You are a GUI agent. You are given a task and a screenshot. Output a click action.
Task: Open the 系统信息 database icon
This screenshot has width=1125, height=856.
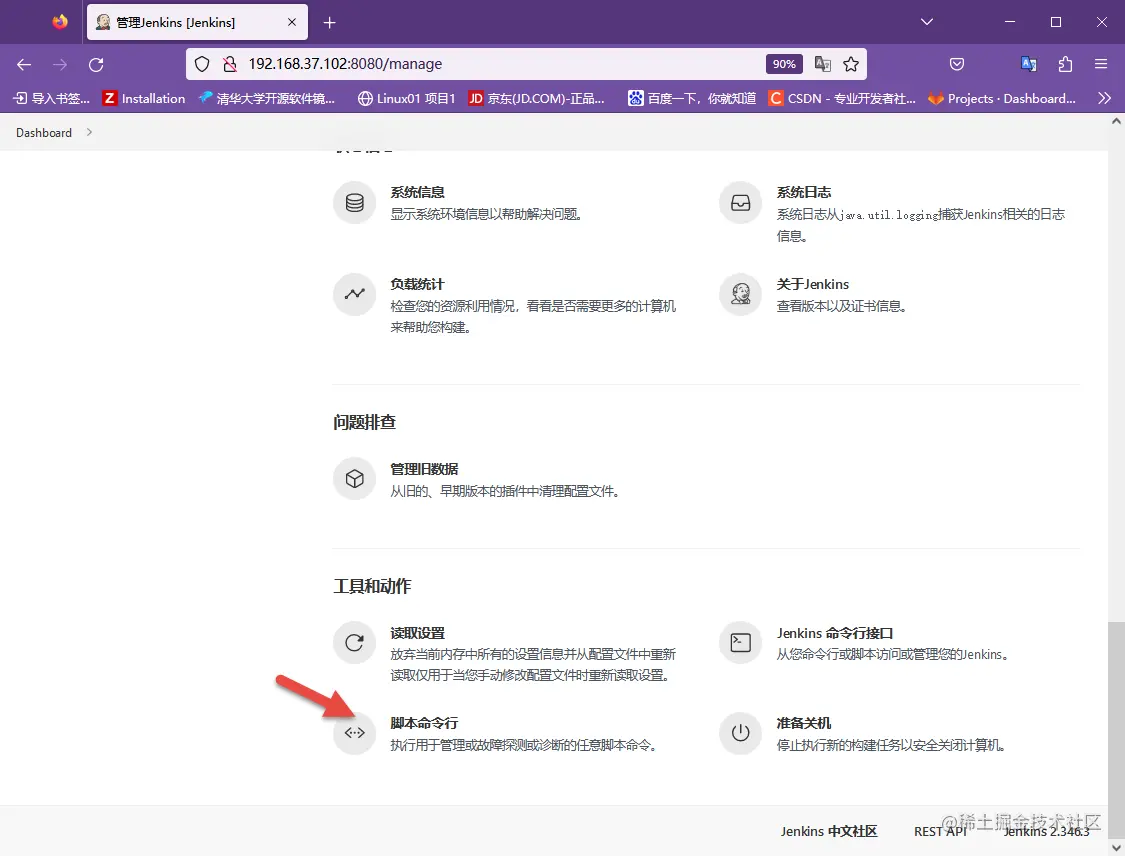354,203
